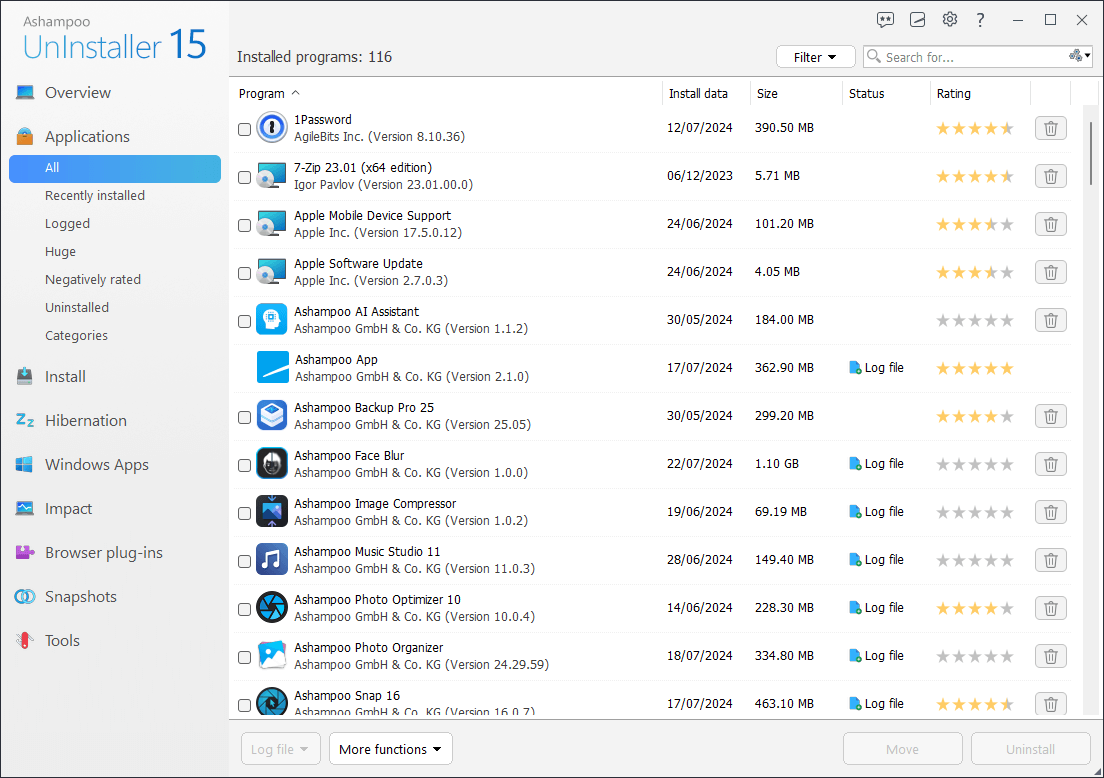Open the Log file dropdown at bottom
The width and height of the screenshot is (1104, 778).
pos(280,748)
